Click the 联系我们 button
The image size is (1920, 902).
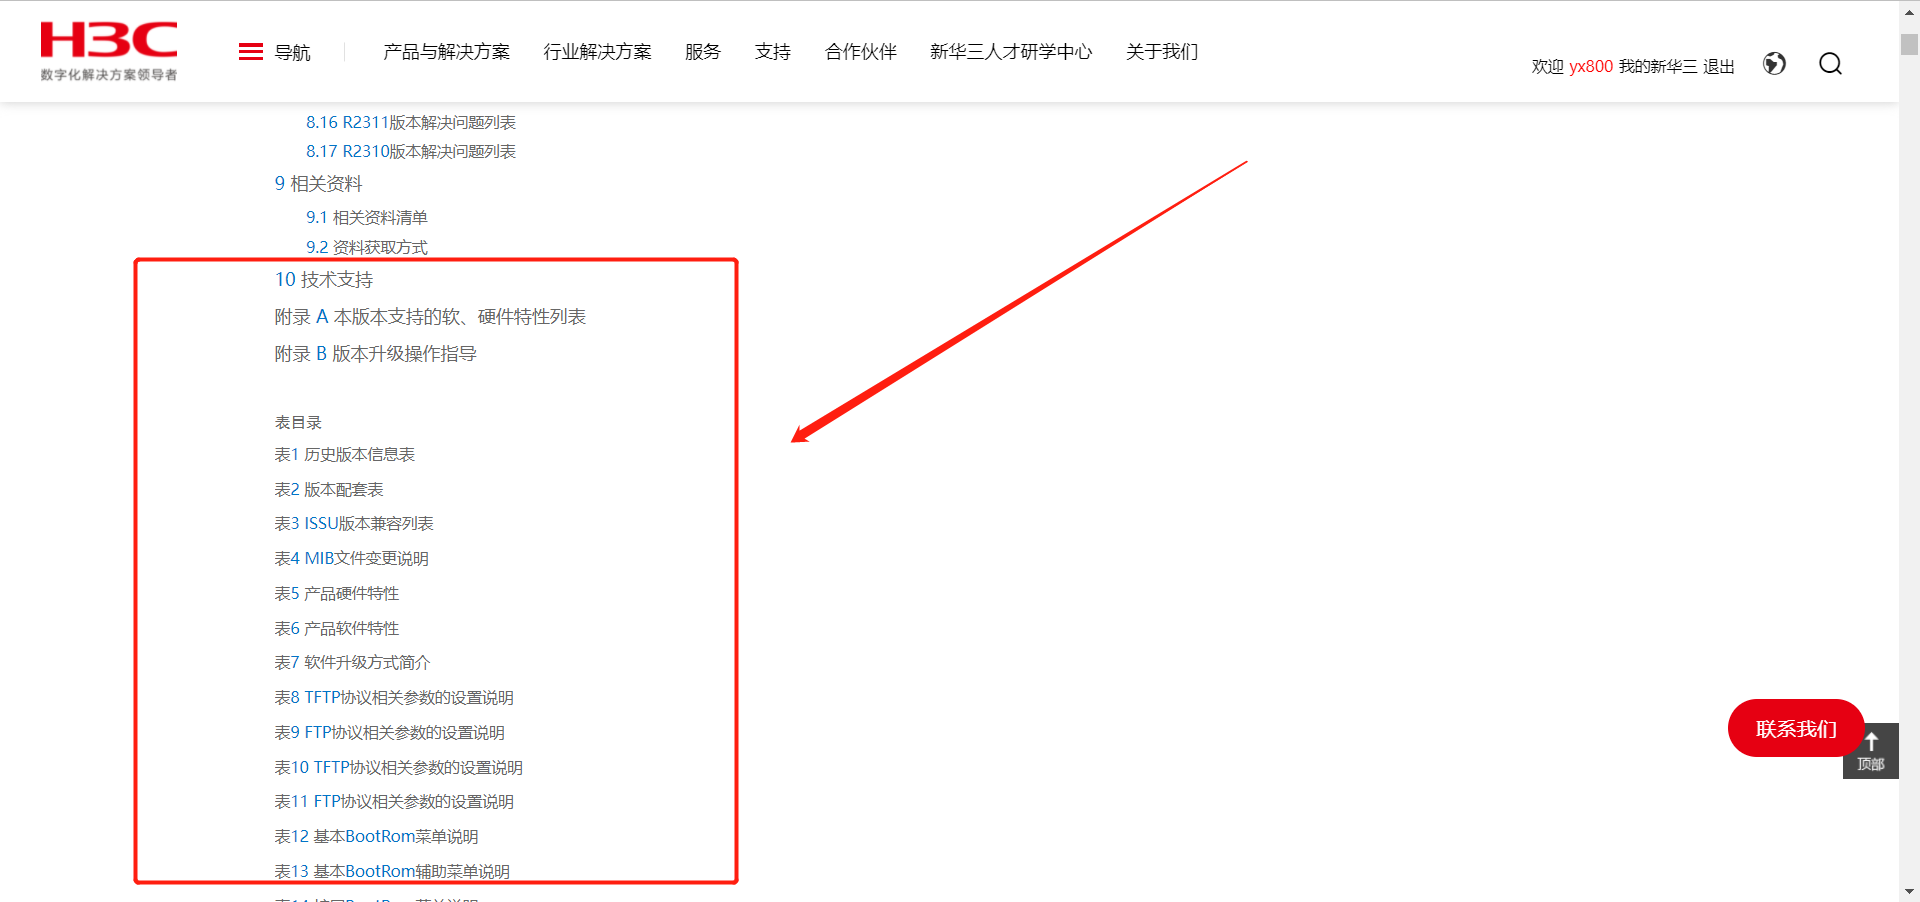pyautogui.click(x=1796, y=729)
